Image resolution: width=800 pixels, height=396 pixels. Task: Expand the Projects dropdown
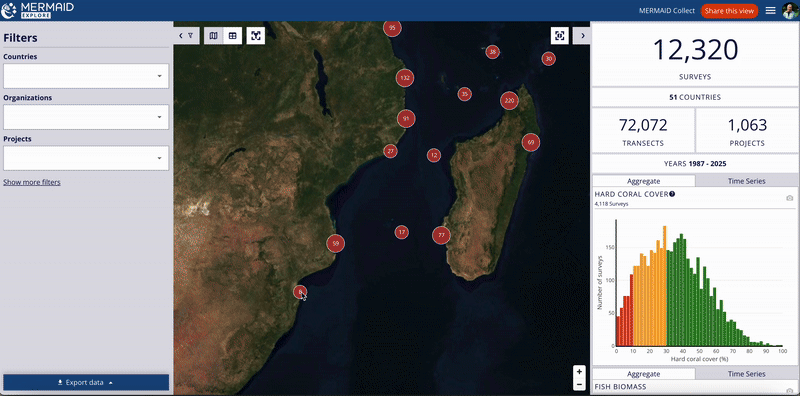coord(86,158)
